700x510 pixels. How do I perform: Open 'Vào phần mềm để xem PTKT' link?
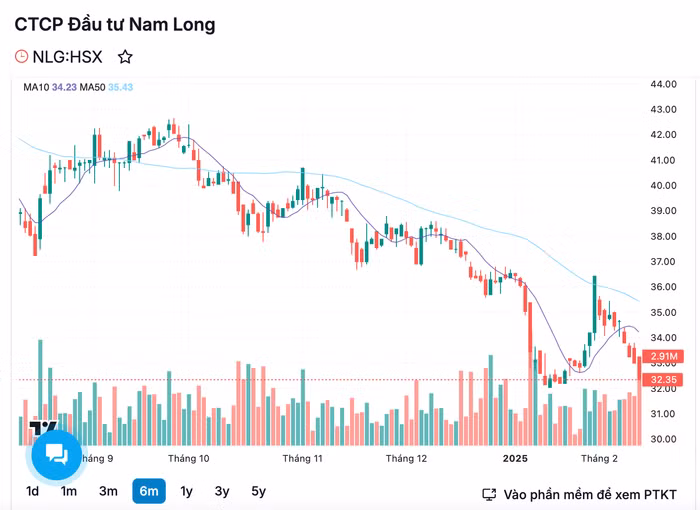(x=589, y=494)
